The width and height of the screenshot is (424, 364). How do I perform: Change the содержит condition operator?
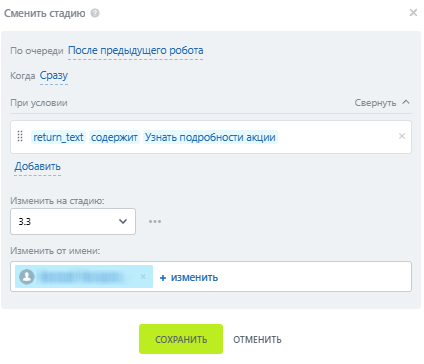[x=114, y=137]
